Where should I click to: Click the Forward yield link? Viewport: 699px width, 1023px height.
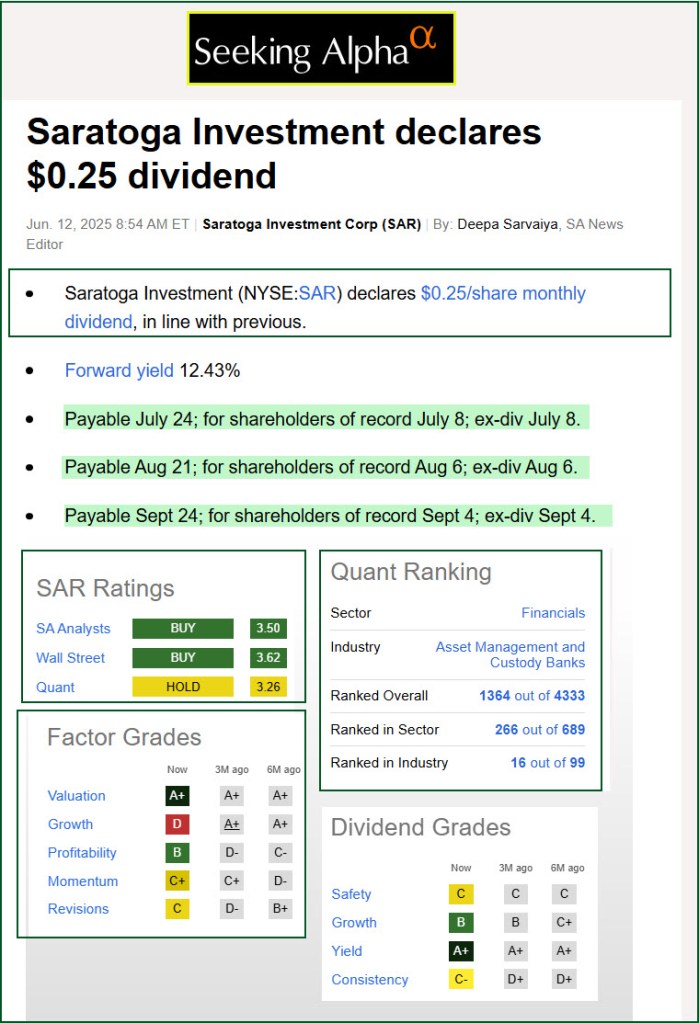[119, 370]
